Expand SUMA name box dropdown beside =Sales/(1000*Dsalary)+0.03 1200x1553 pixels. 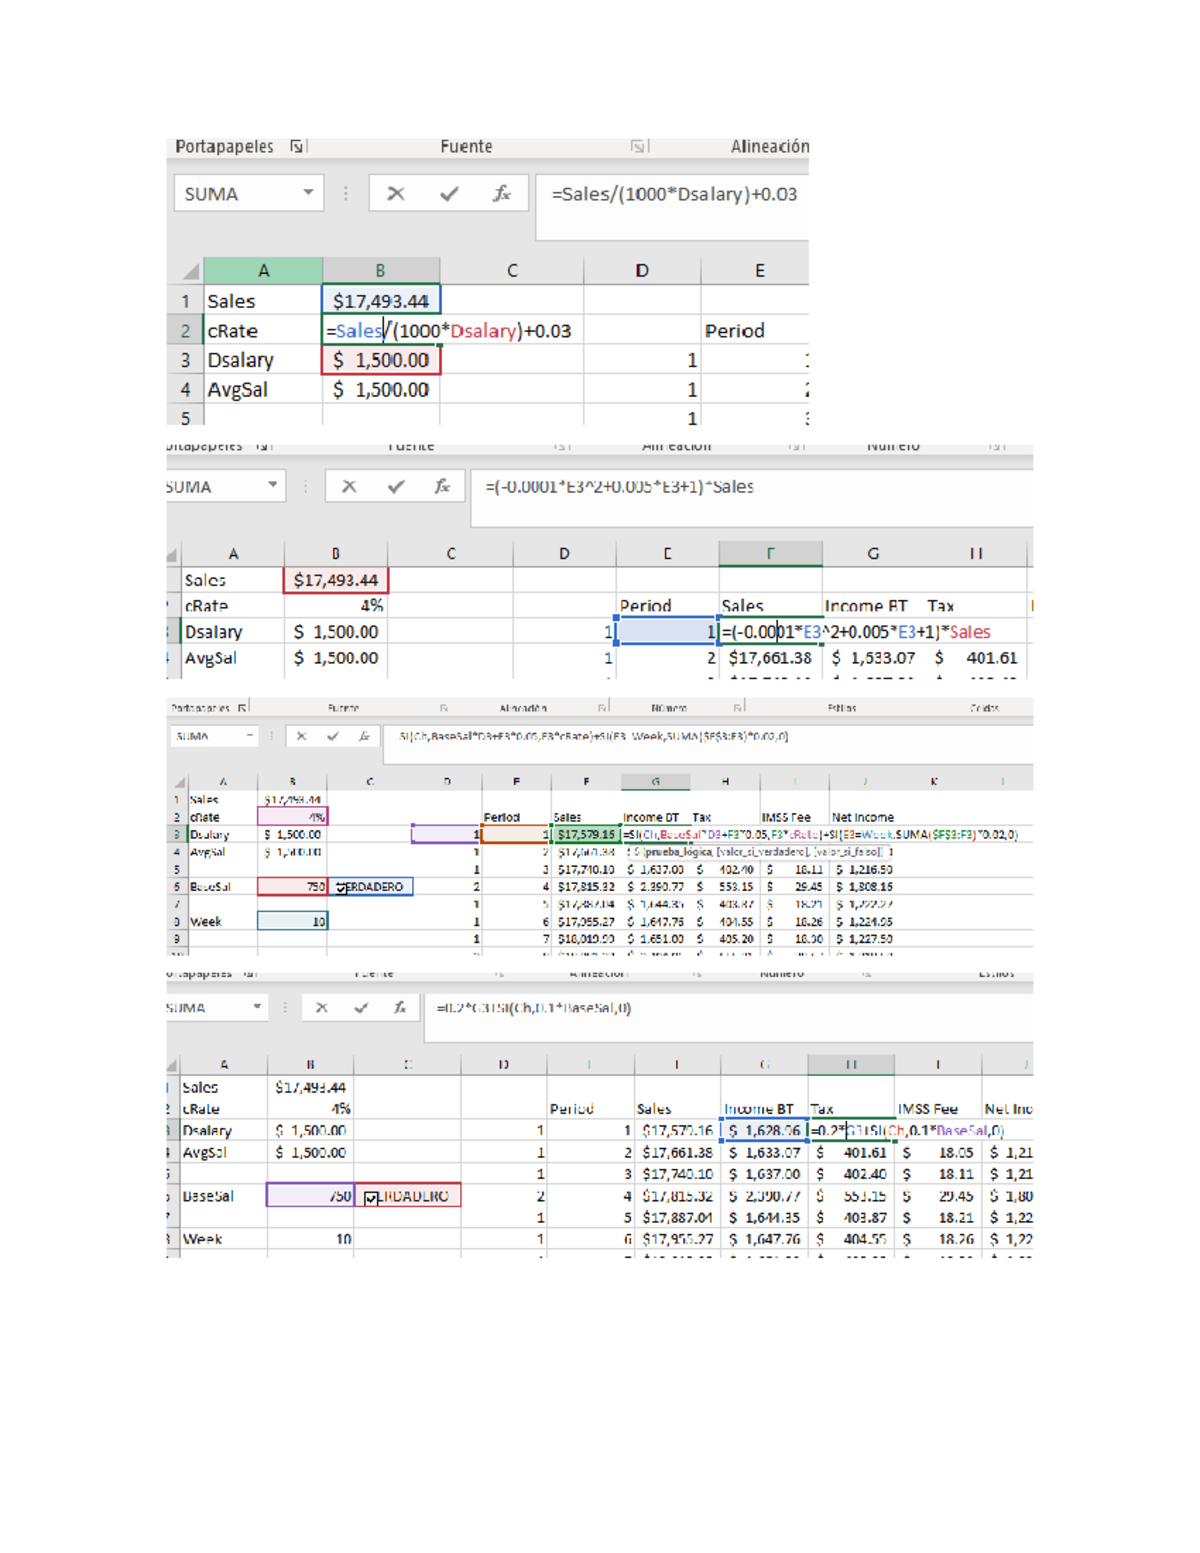coord(308,193)
